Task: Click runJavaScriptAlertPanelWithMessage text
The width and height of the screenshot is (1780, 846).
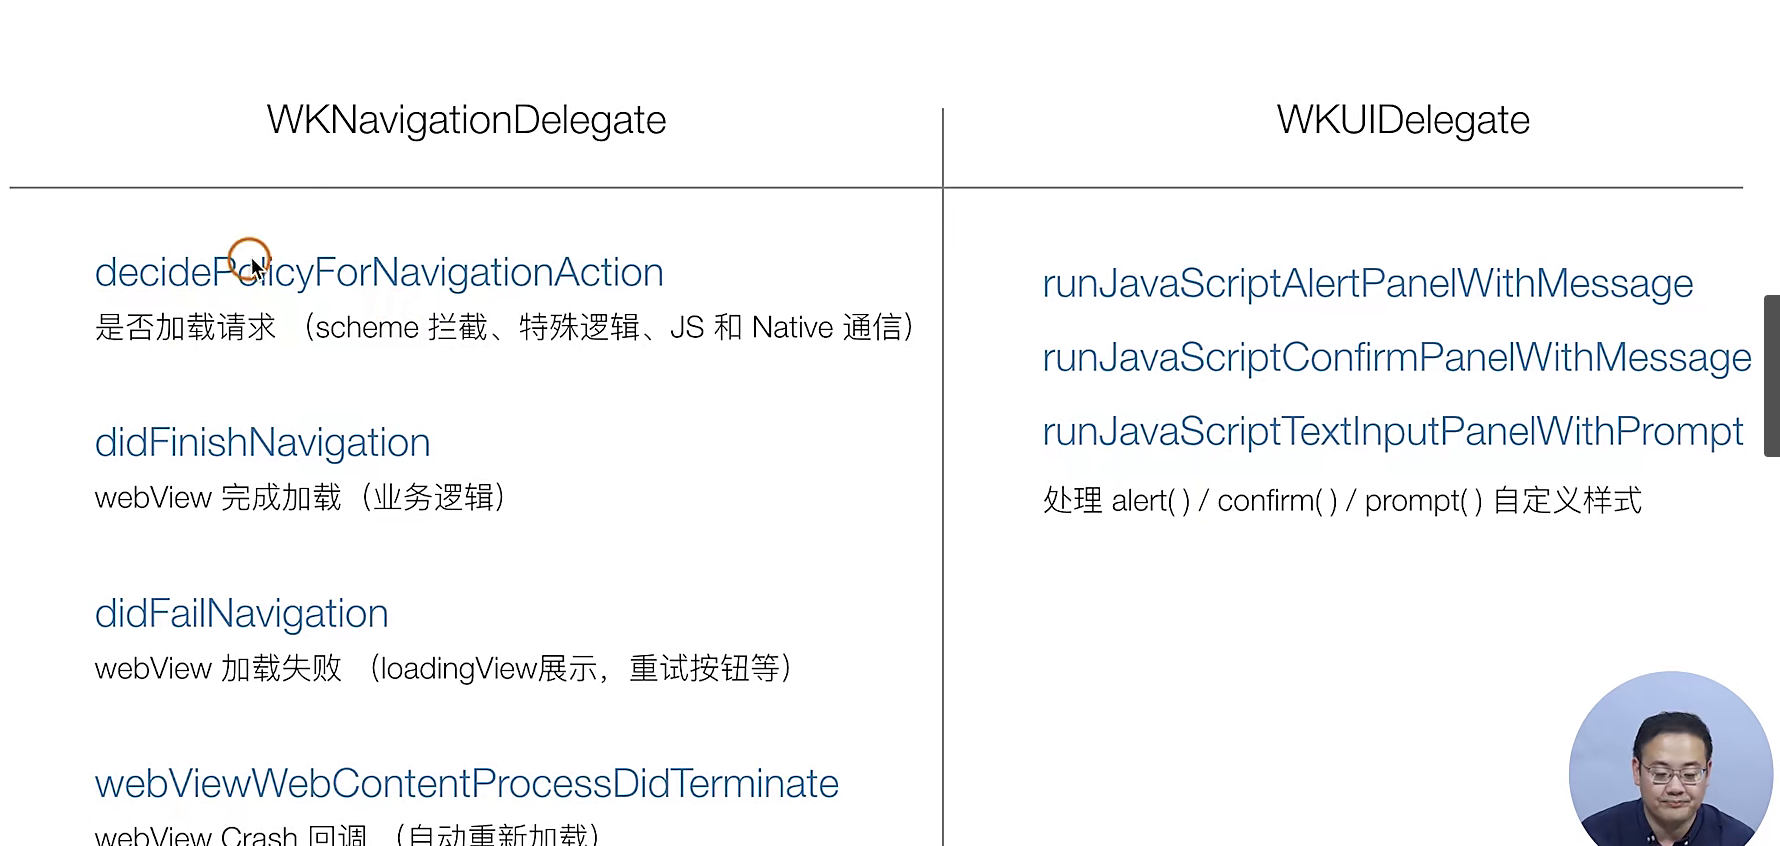Action: (1367, 284)
